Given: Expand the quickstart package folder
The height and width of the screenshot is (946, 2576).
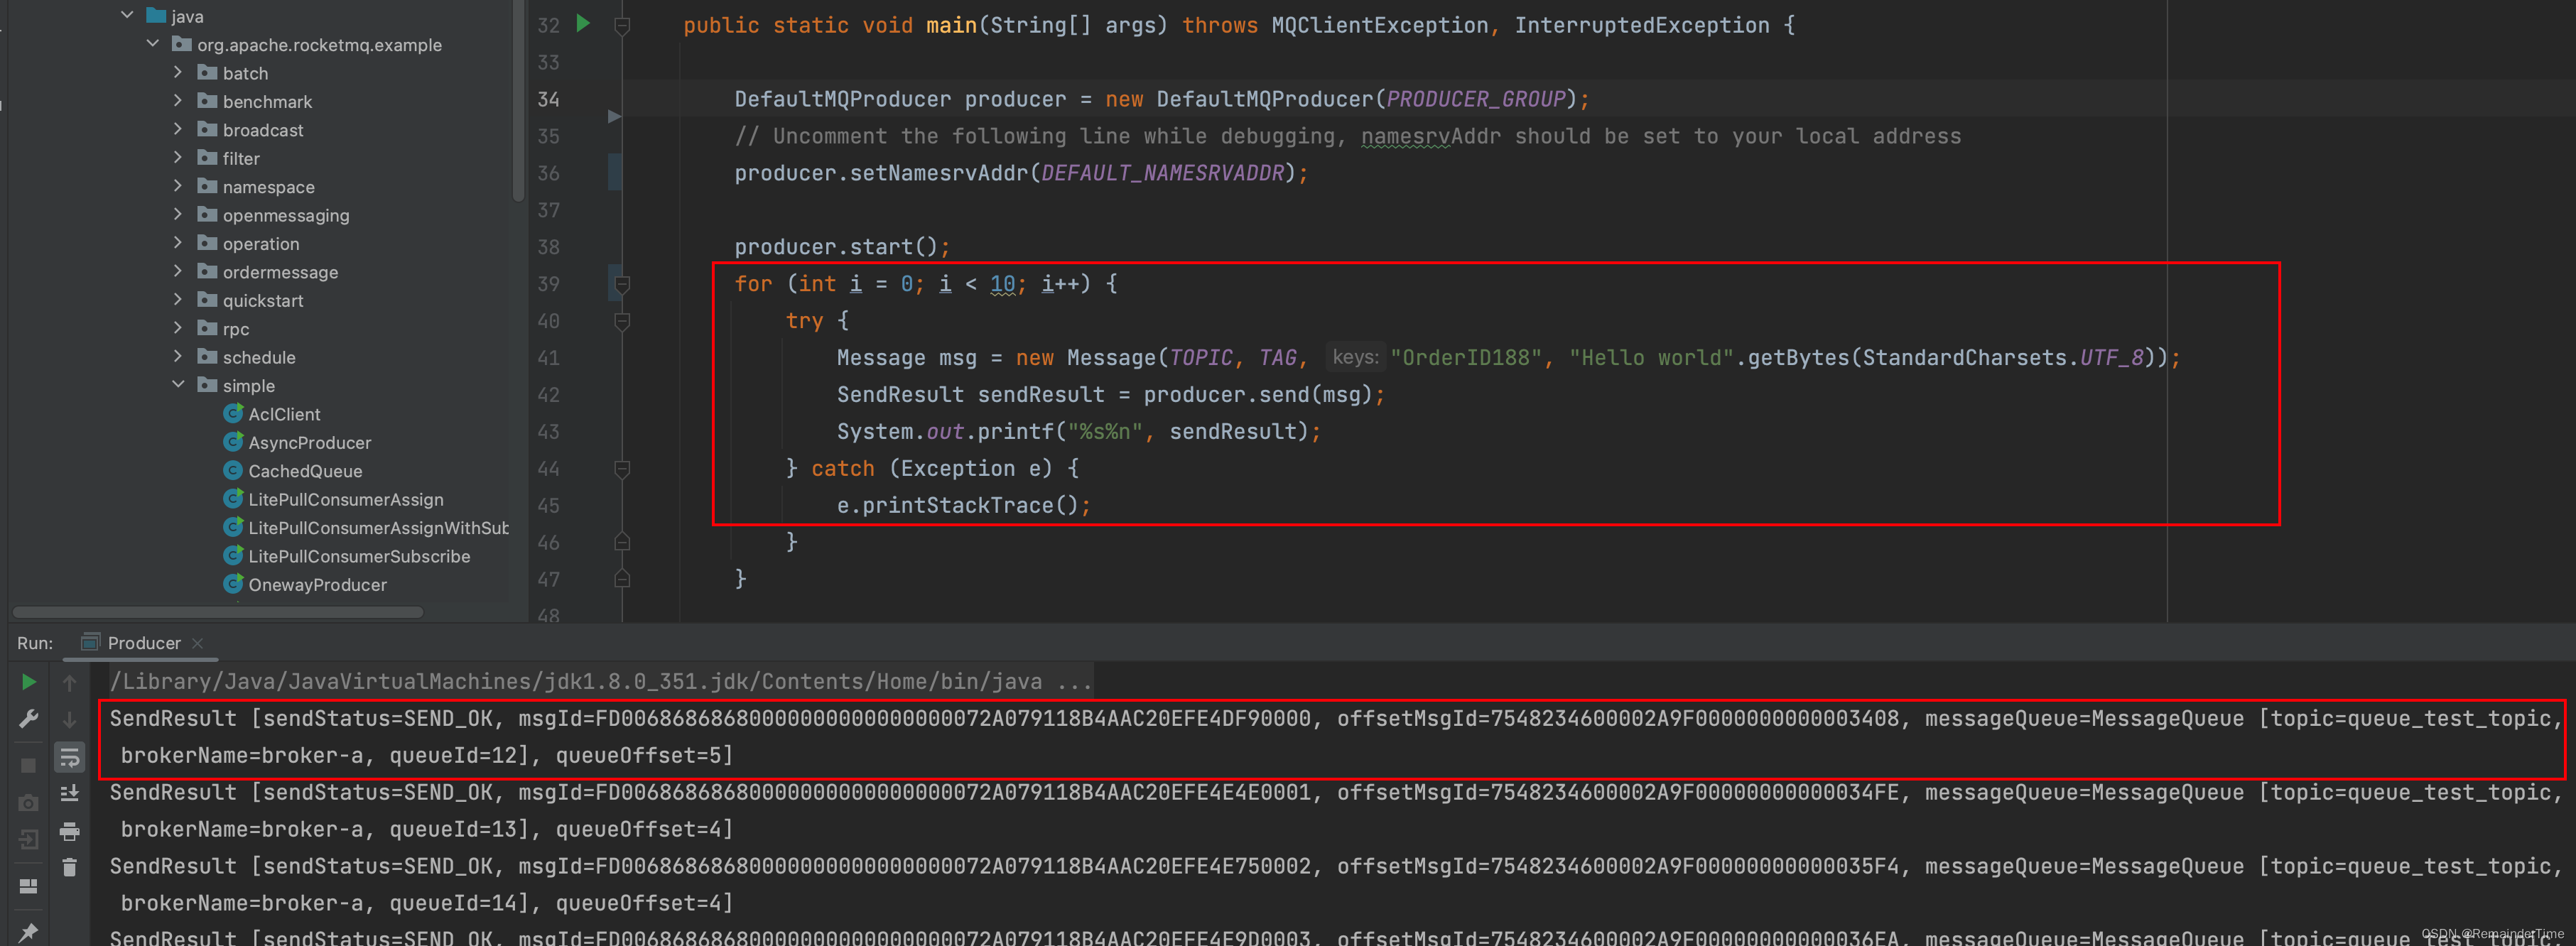Looking at the screenshot, I should tap(178, 300).
